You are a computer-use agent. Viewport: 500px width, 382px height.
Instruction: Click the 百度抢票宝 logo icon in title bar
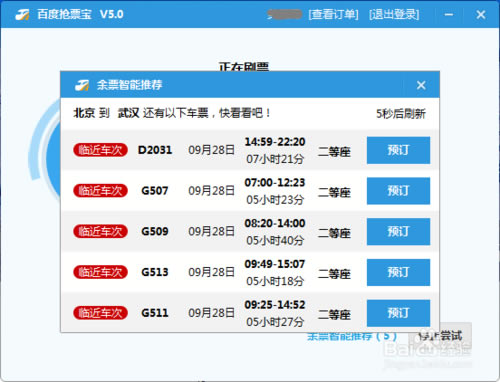22,15
